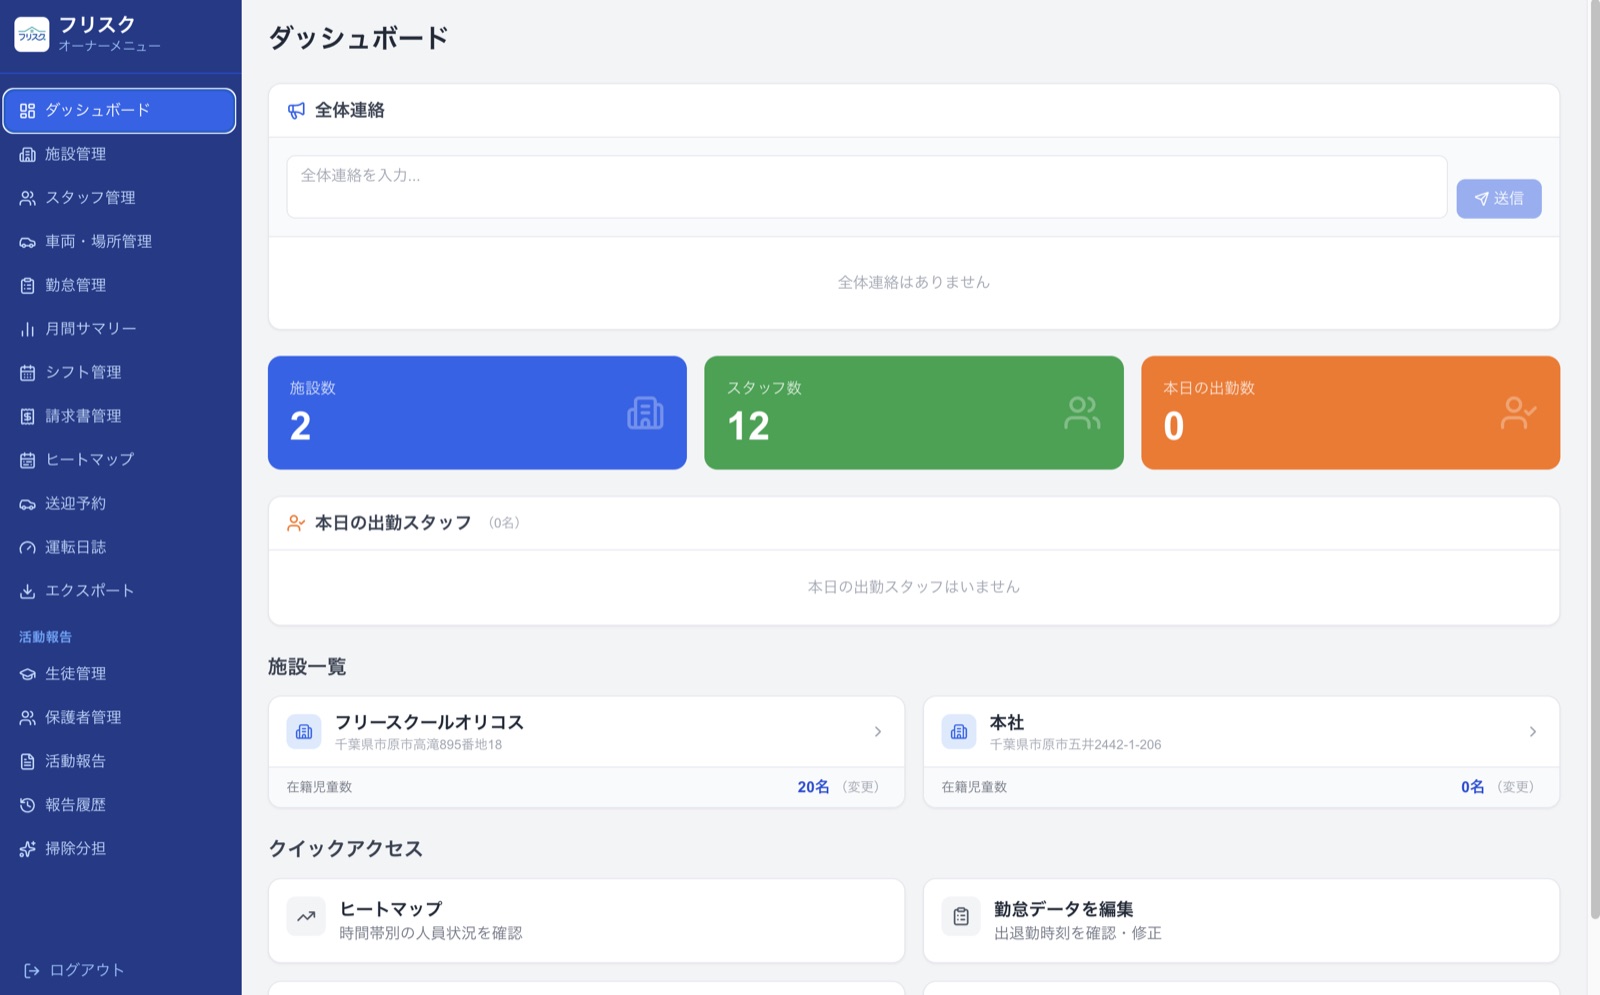Open 施設管理 menu item

pyautogui.click(x=120, y=154)
